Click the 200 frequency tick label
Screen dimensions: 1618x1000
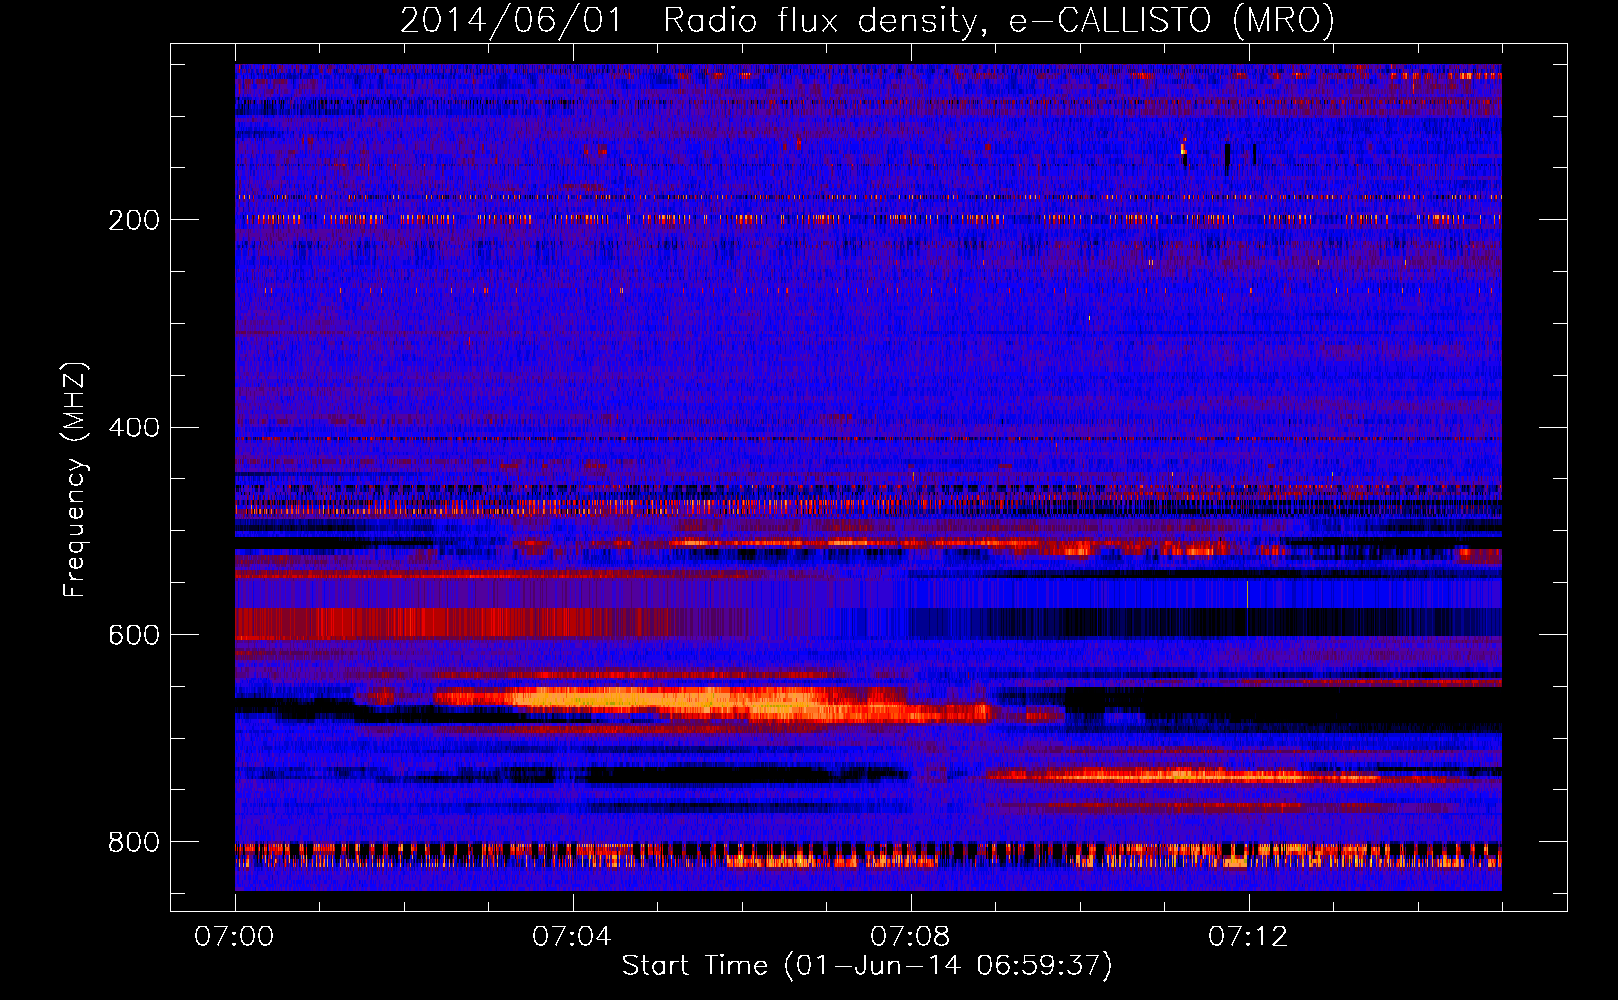click(x=134, y=220)
